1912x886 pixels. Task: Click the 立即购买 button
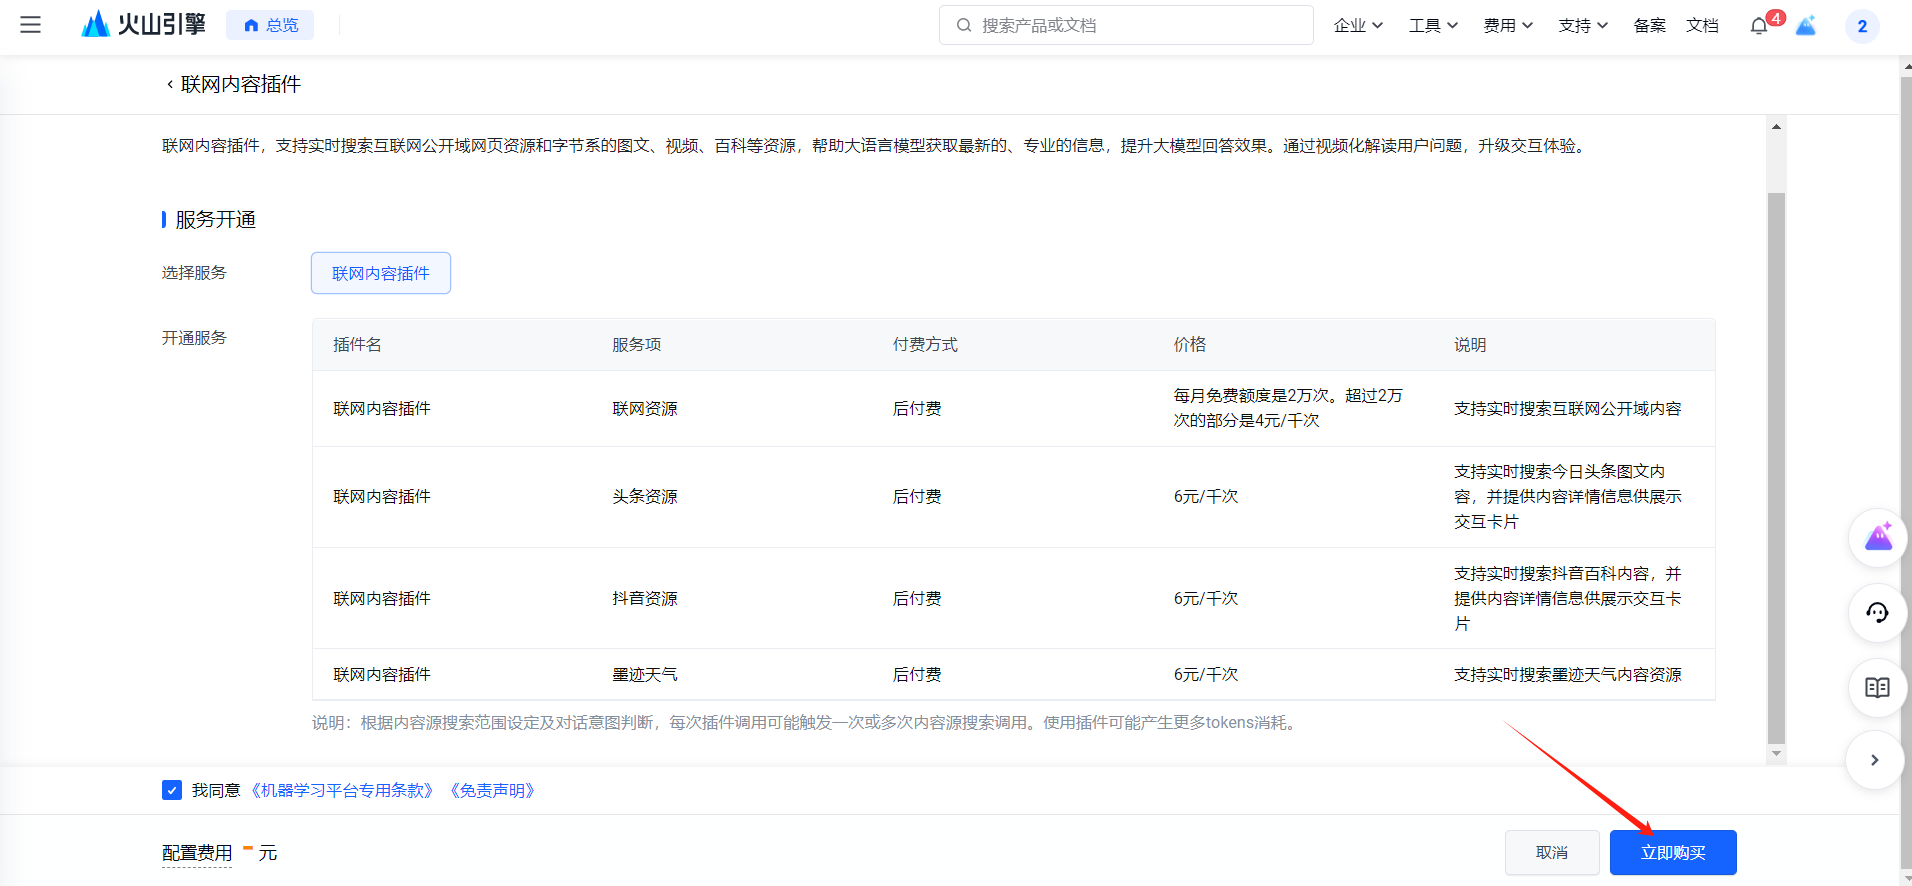pyautogui.click(x=1672, y=852)
